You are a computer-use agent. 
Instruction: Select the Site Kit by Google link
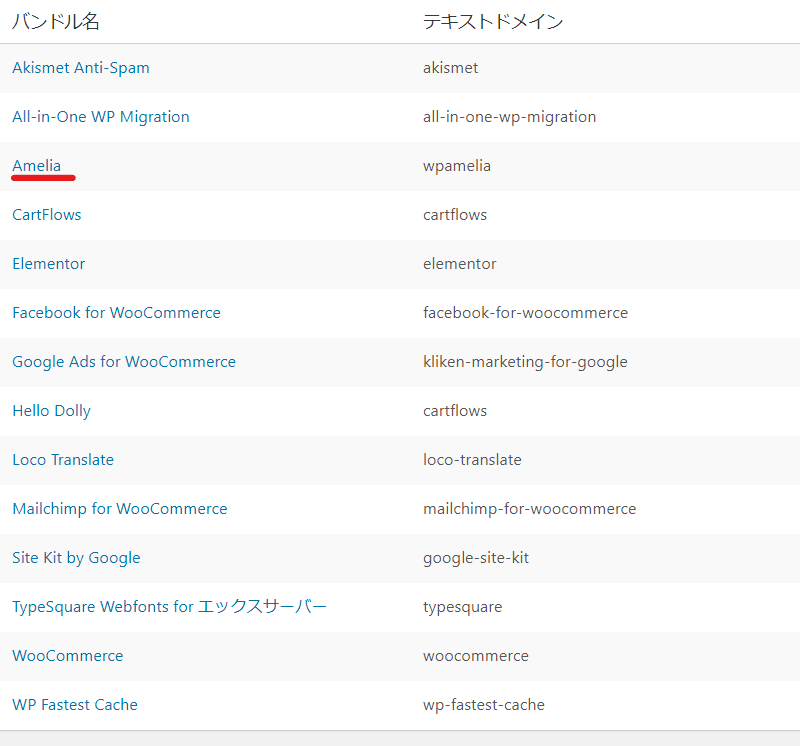[76, 558]
